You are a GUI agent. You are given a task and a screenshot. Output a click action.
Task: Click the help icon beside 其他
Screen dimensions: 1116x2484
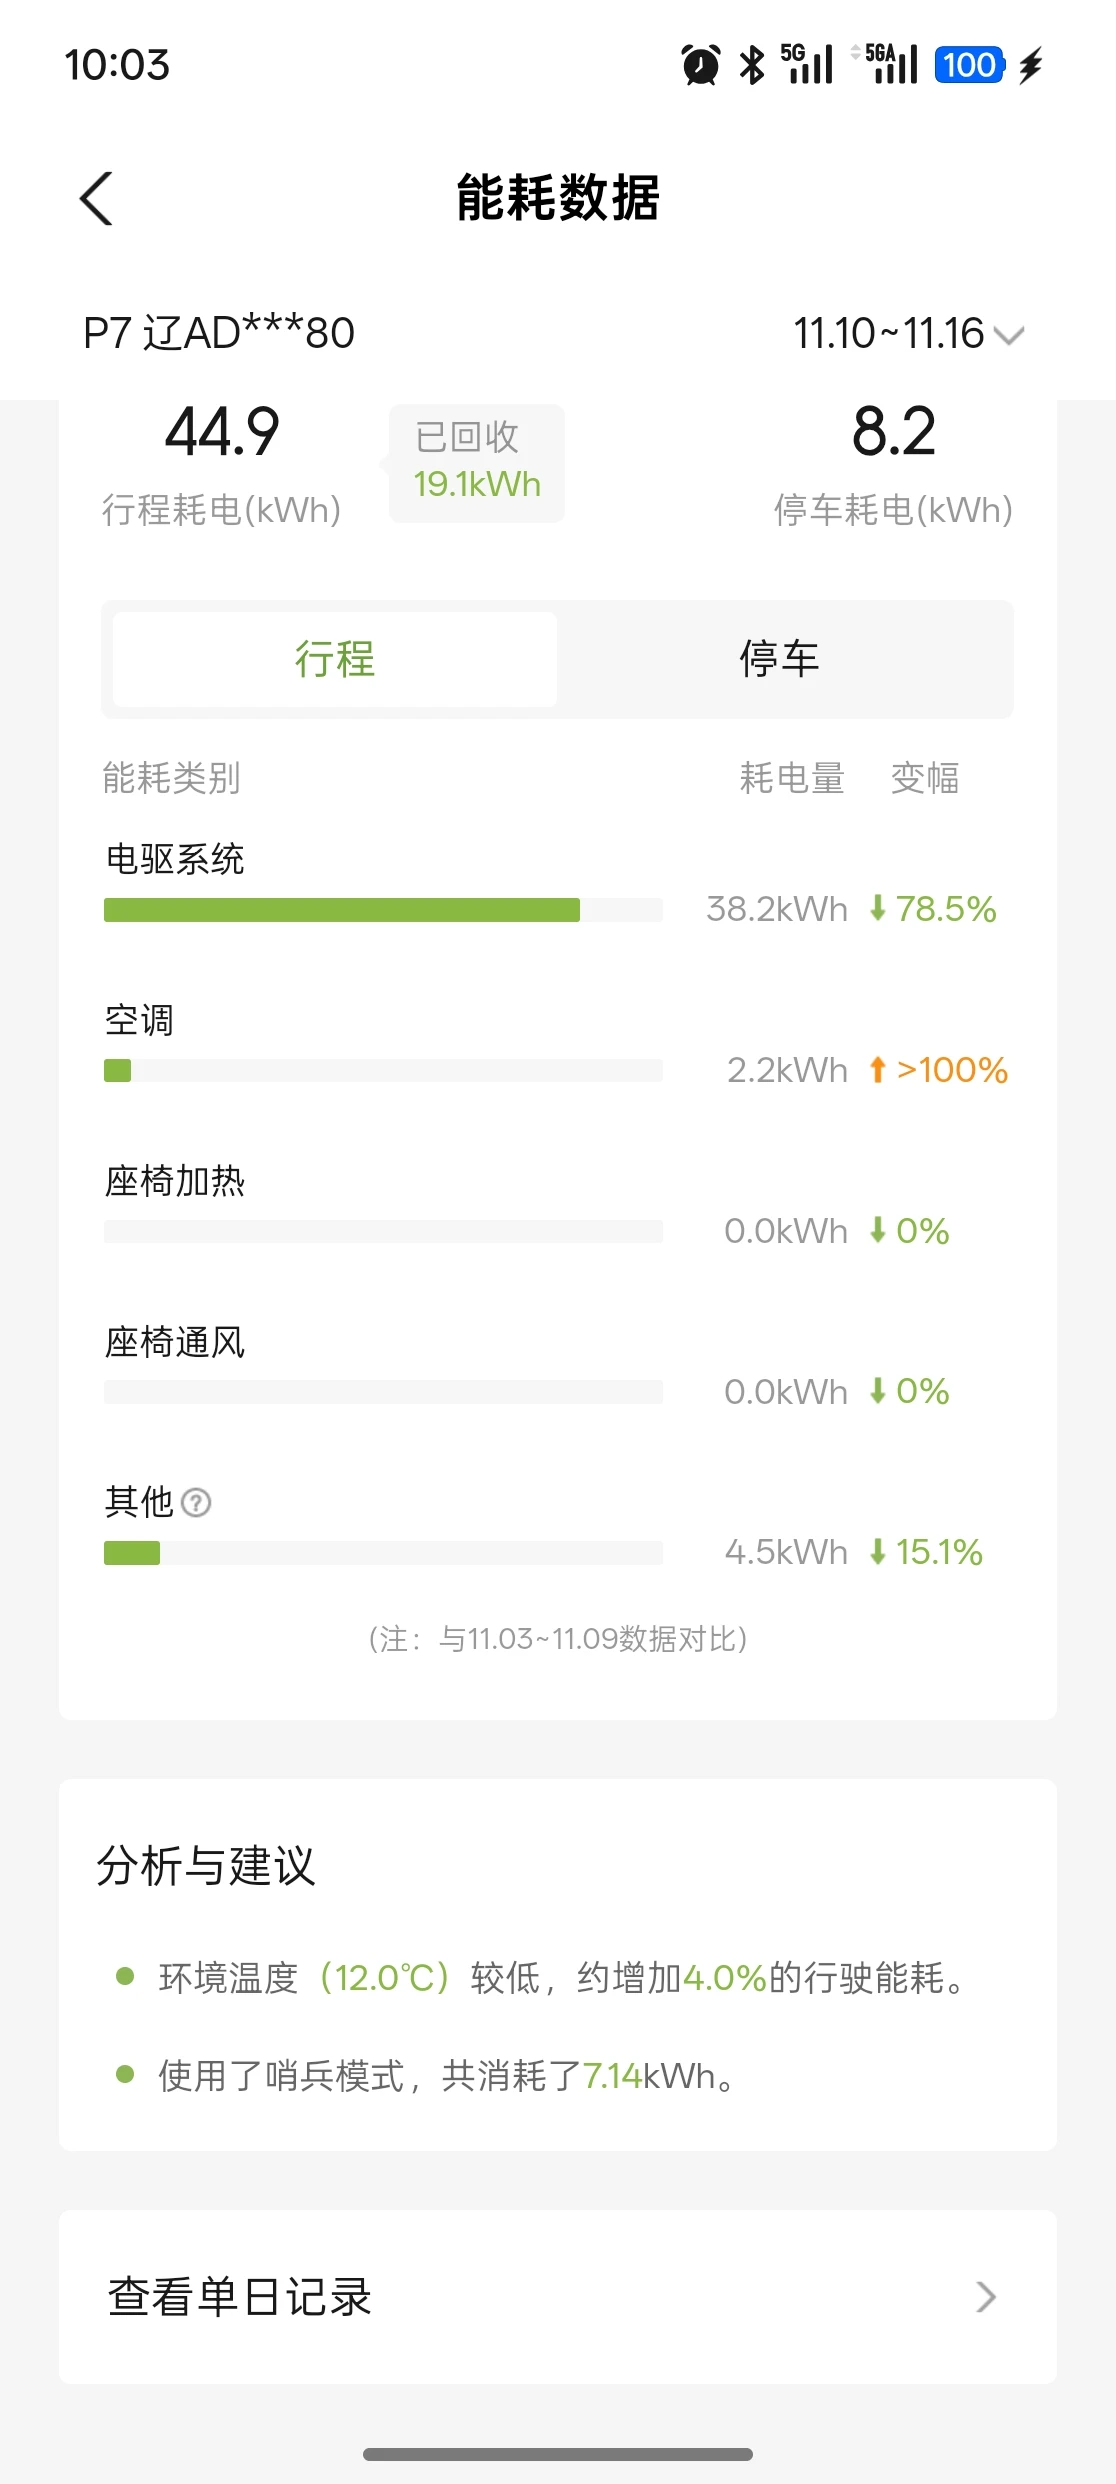(196, 1502)
